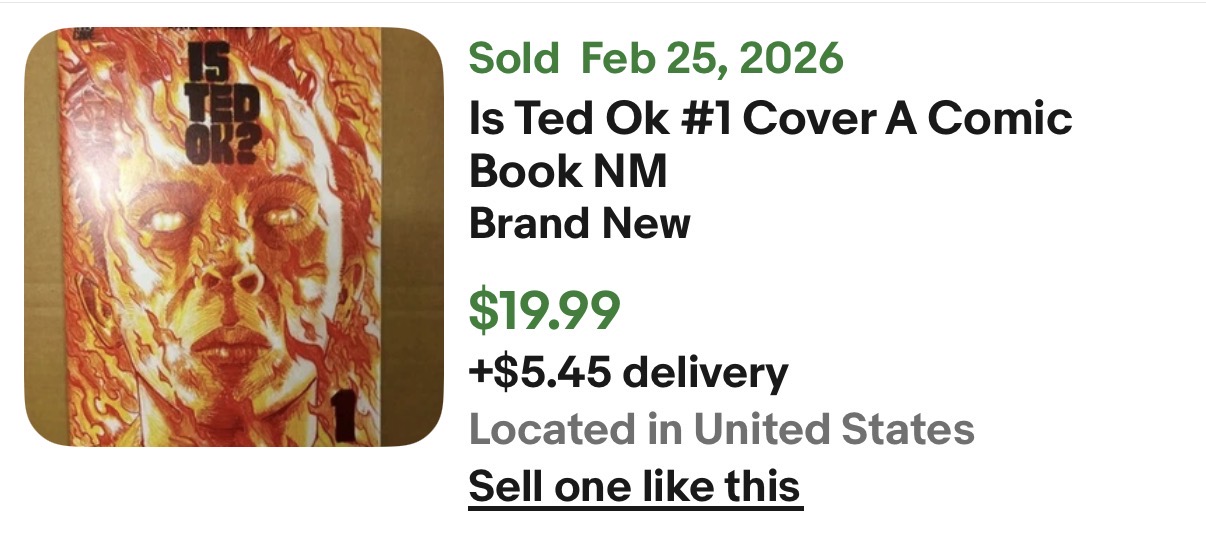This screenshot has height=545, width=1206.
Task: Click the Sell one like this link
Action: coord(635,487)
